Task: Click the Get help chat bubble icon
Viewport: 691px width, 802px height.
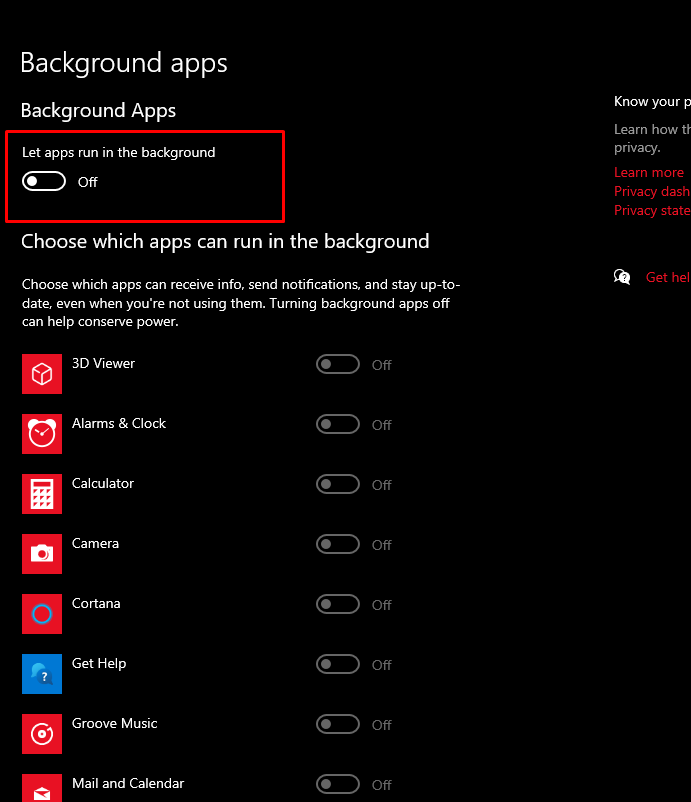Action: [x=622, y=277]
